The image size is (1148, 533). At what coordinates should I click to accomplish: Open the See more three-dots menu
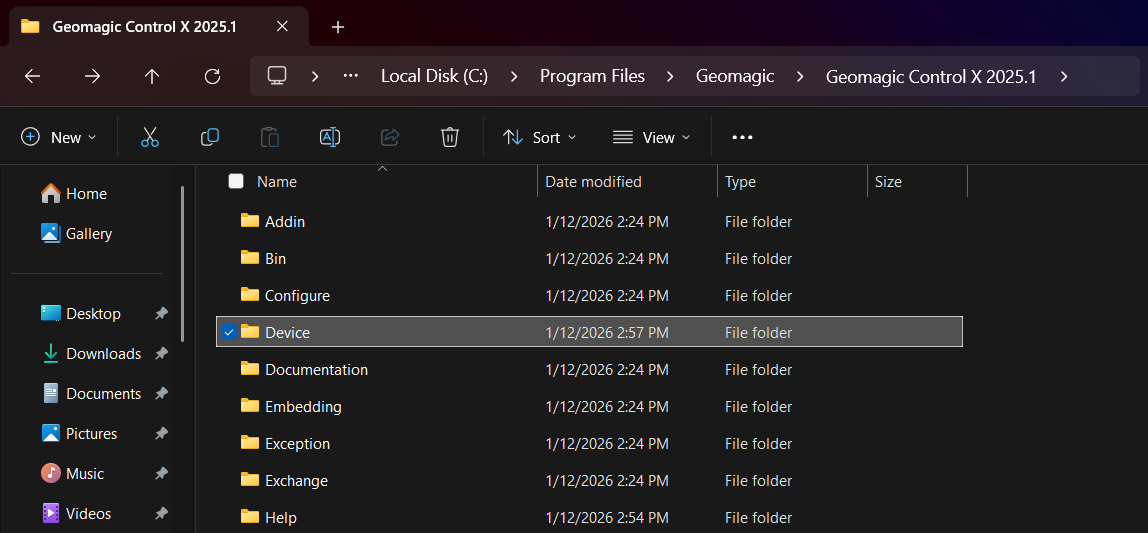(x=742, y=137)
